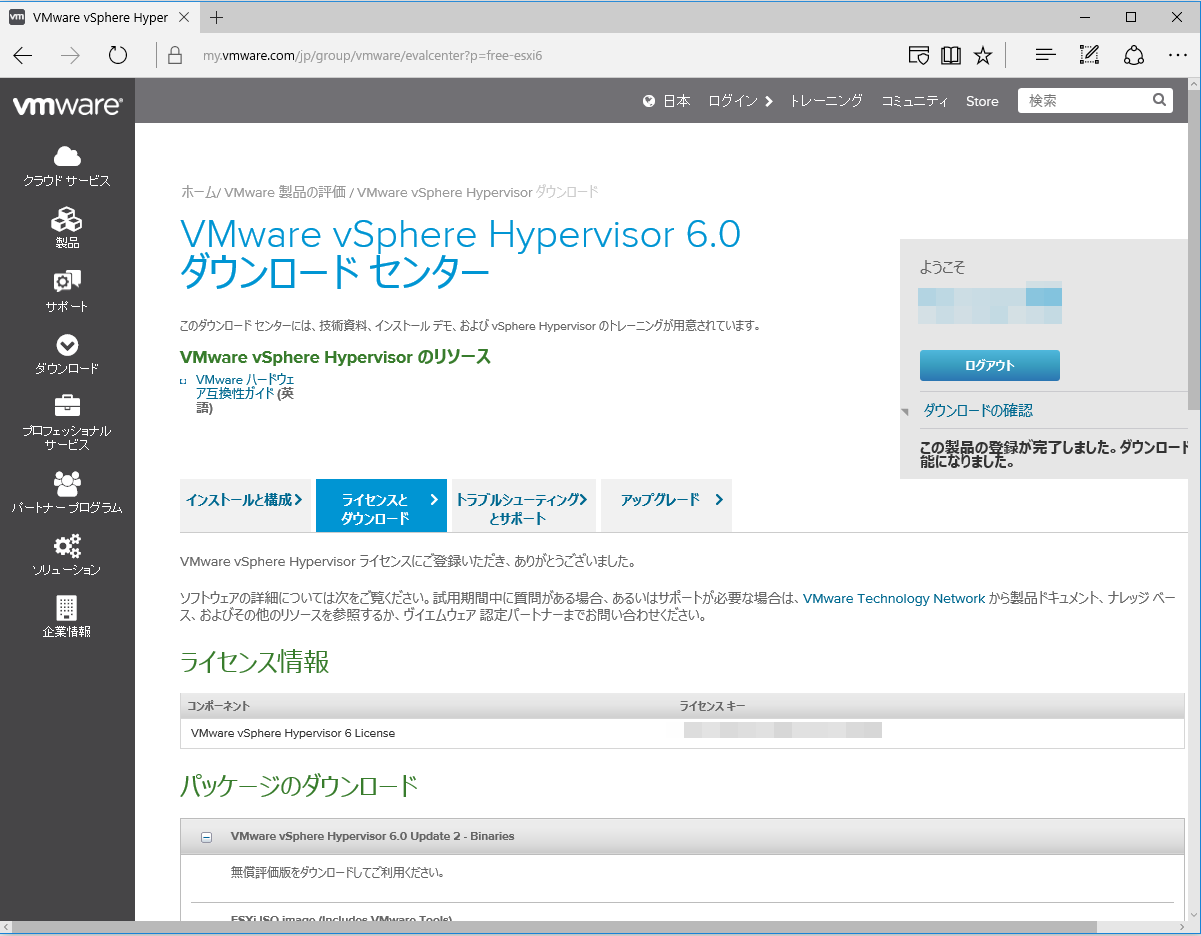Click the globe 日本 region selector
The image size is (1201, 936).
pos(667,101)
